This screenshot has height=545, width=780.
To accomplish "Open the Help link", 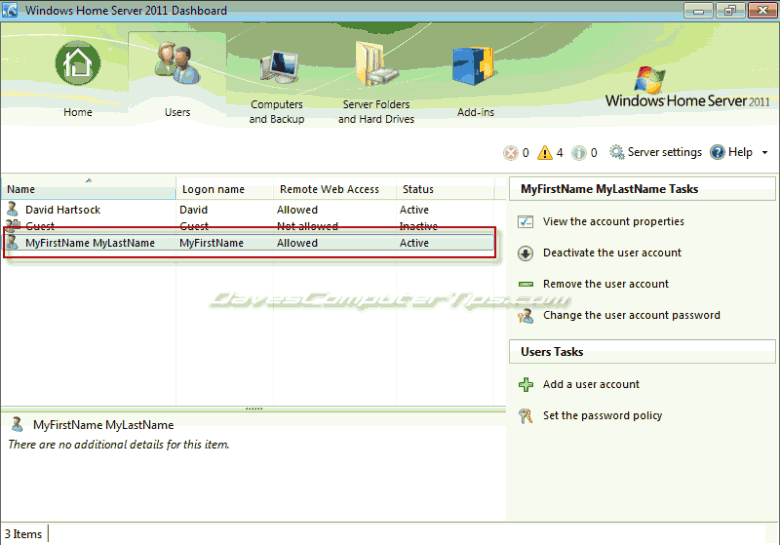I will [x=740, y=152].
